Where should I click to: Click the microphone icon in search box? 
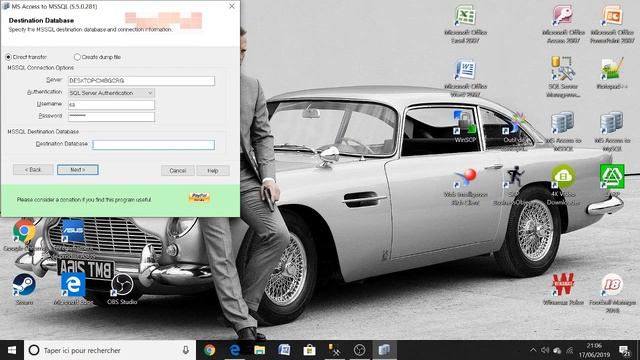pos(185,350)
